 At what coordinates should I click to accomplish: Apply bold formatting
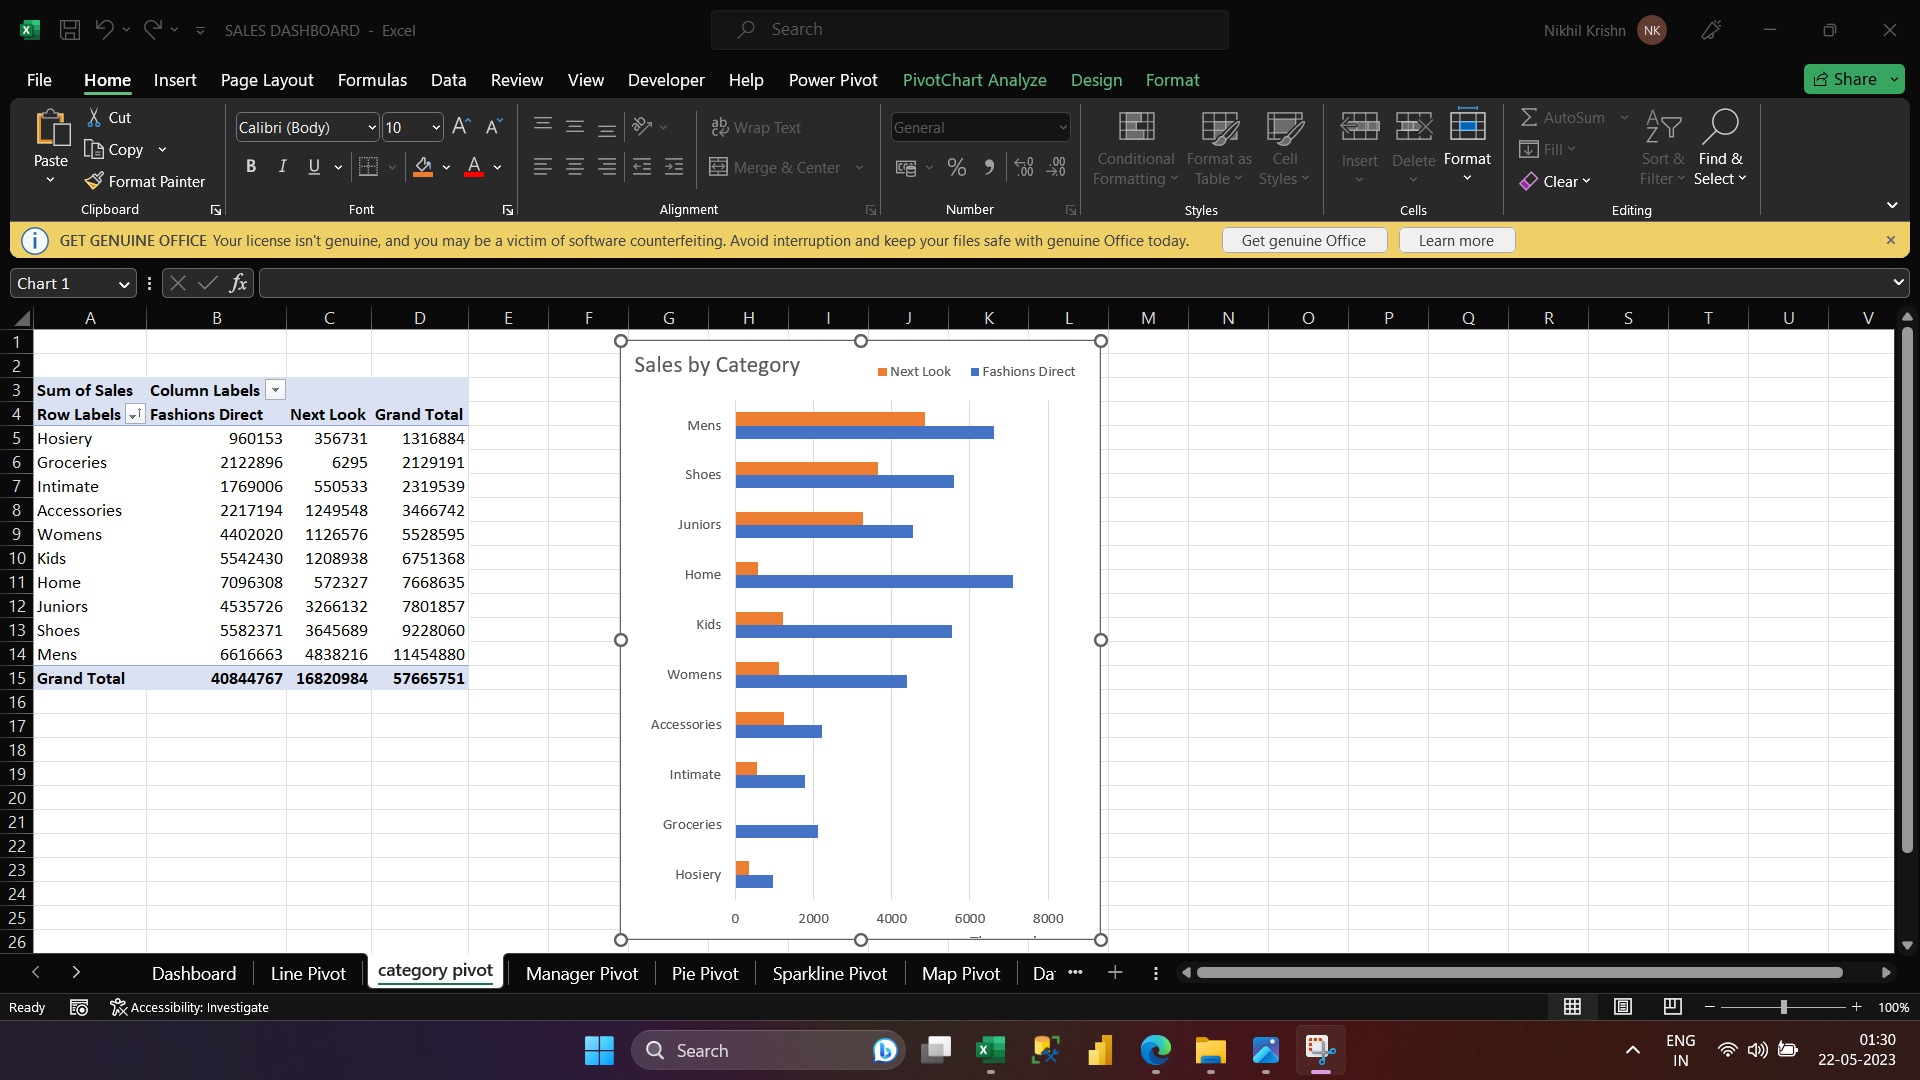pos(251,166)
